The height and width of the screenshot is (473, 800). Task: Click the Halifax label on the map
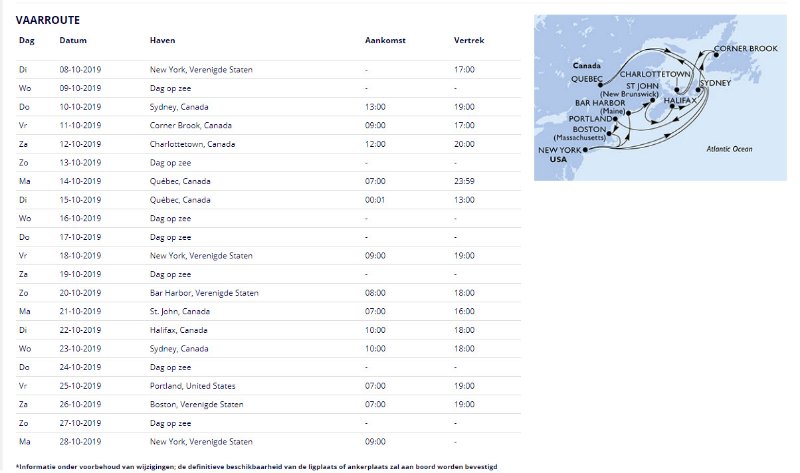coord(679,101)
